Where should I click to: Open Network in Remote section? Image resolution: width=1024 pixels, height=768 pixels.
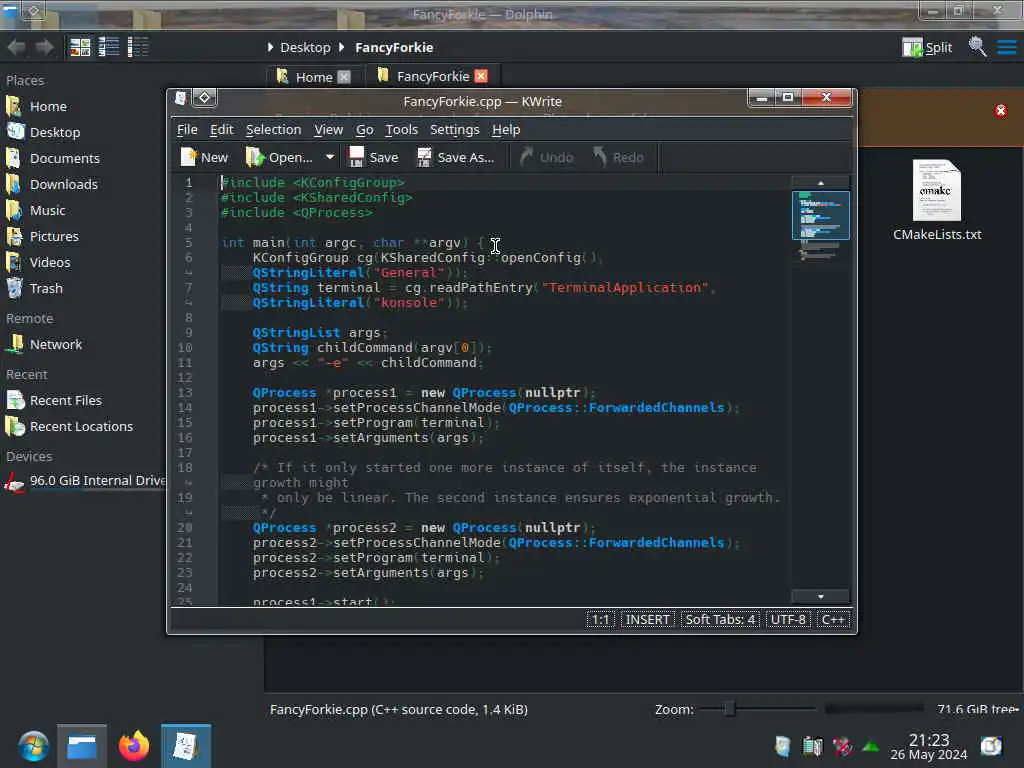tap(56, 344)
